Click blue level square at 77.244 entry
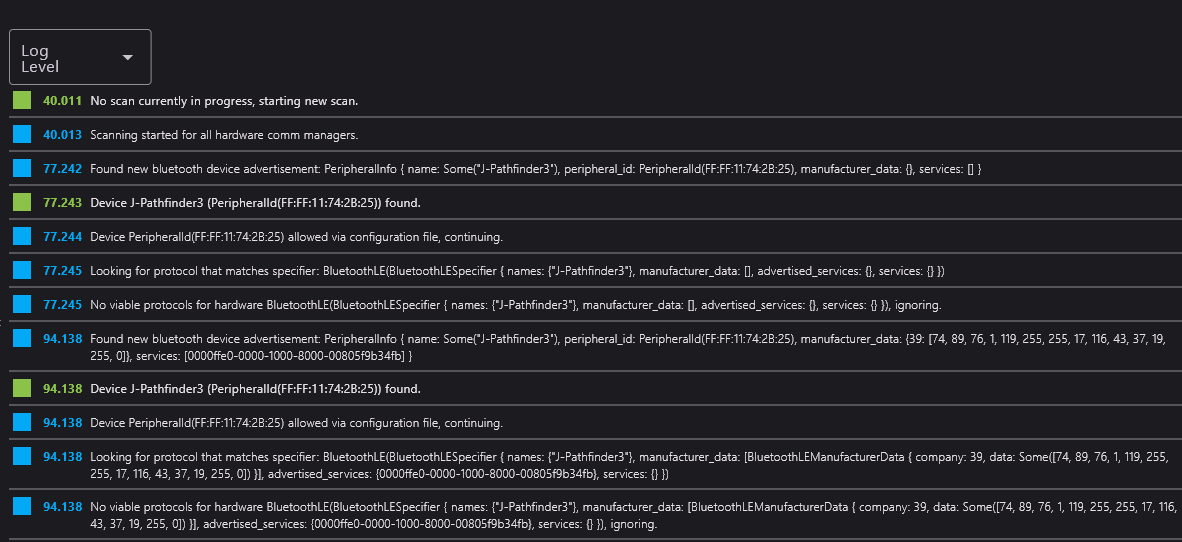 pyautogui.click(x=22, y=237)
